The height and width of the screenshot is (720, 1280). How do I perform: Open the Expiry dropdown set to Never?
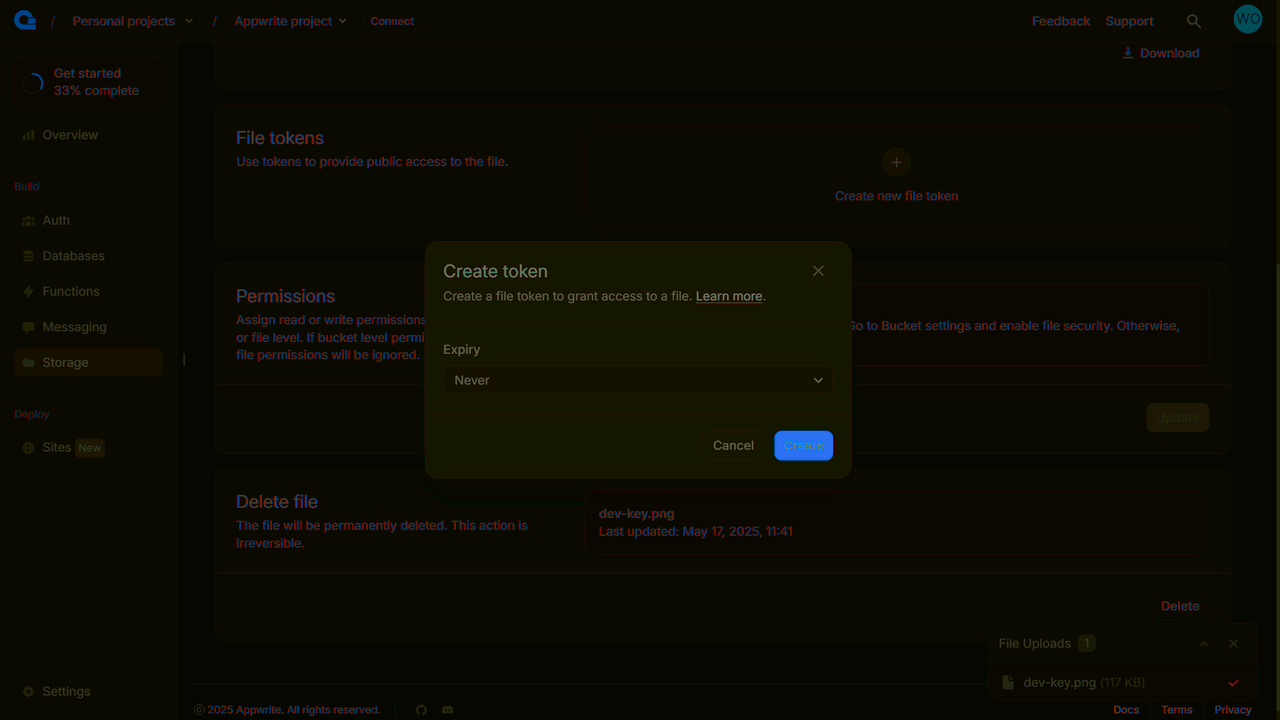pos(637,380)
